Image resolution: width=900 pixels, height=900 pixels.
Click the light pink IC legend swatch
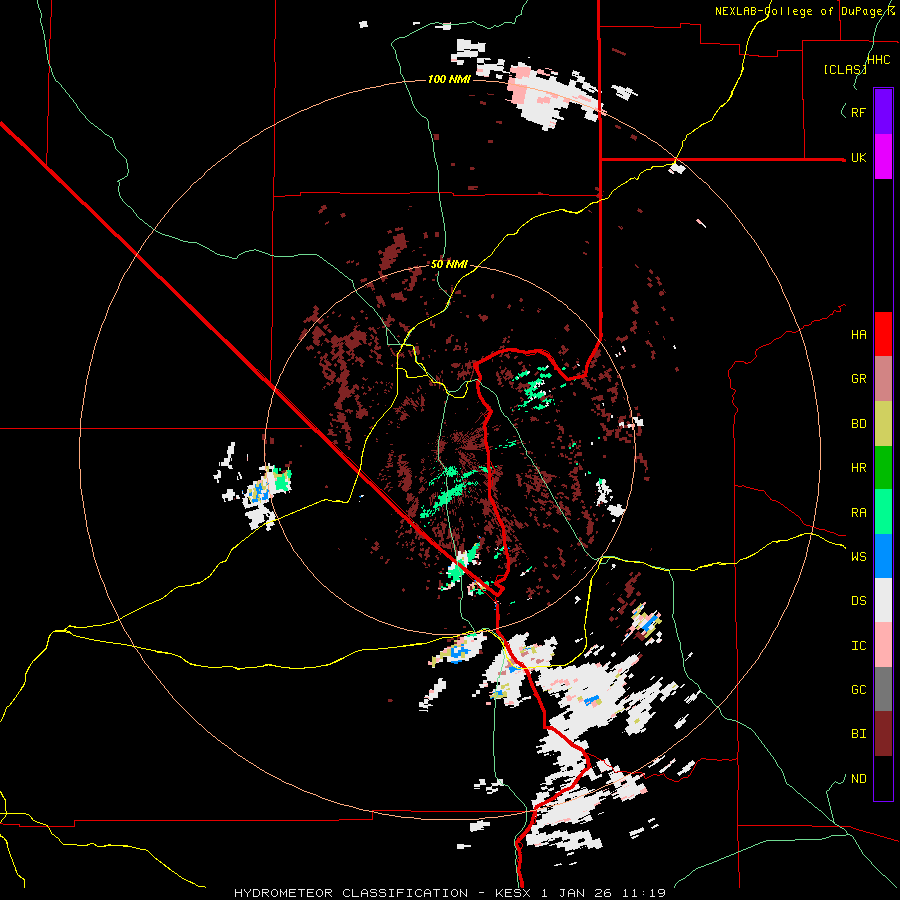[x=883, y=645]
